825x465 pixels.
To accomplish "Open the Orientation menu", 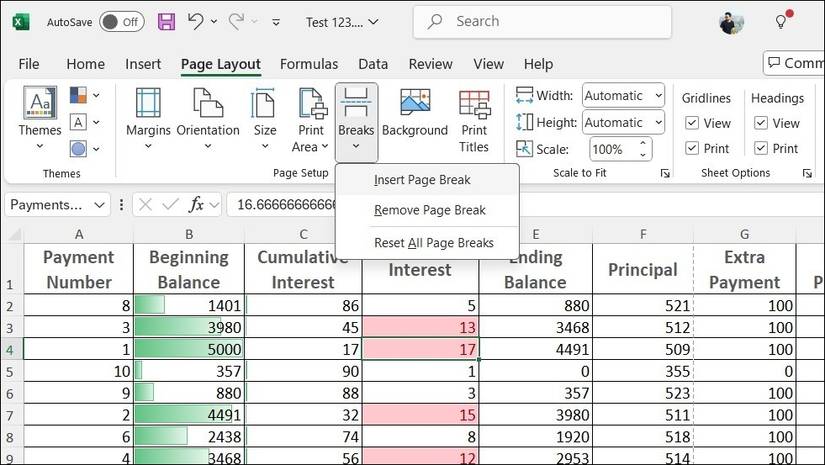I will [208, 119].
